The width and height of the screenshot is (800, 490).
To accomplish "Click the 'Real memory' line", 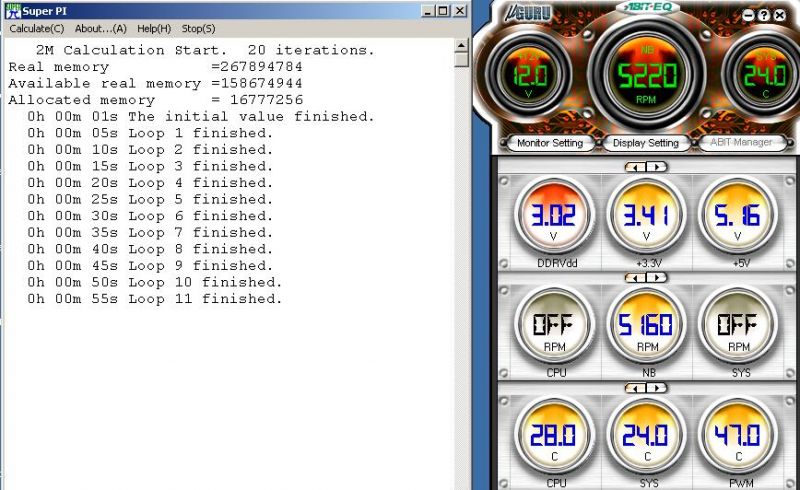I will [156, 67].
